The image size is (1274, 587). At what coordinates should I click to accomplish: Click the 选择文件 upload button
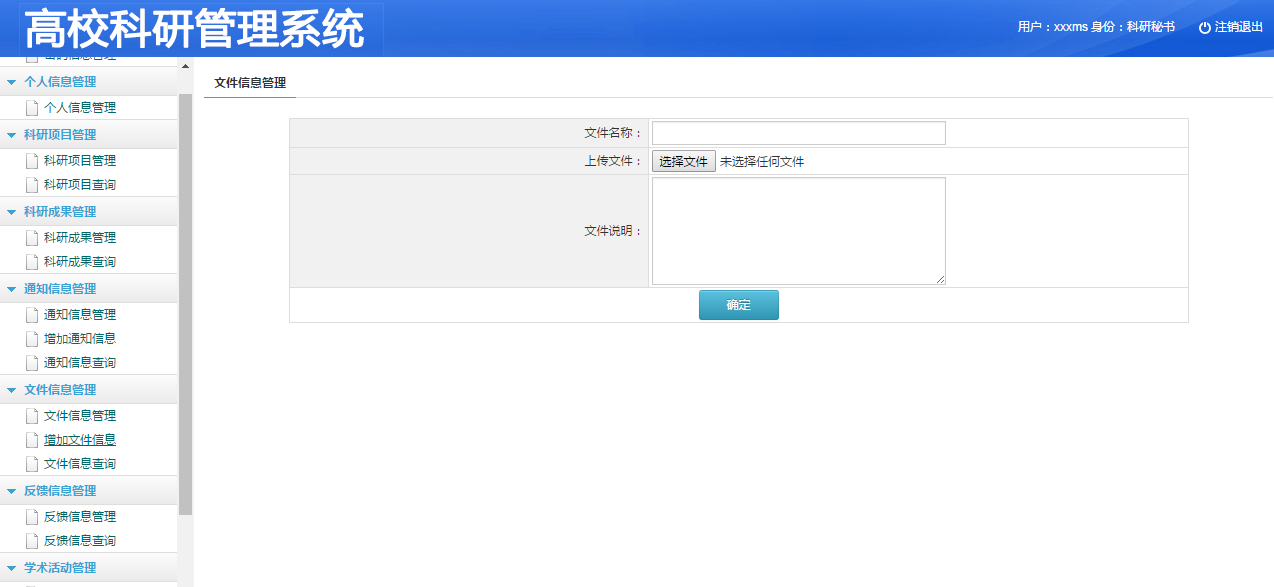pyautogui.click(x=684, y=161)
